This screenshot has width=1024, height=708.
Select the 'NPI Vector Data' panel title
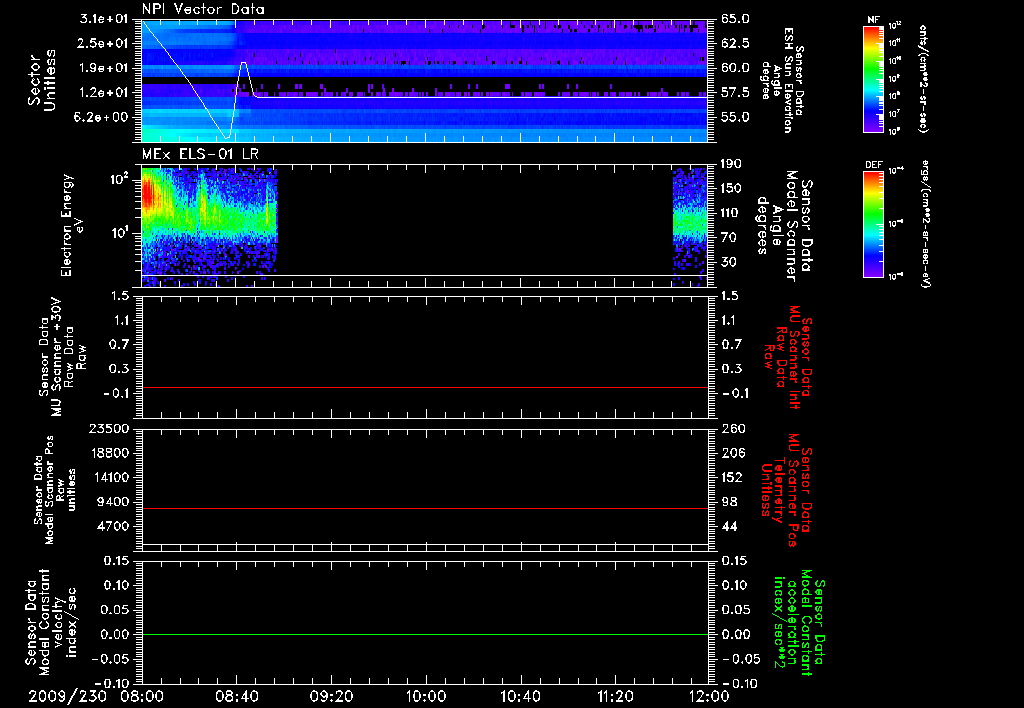(203, 9)
